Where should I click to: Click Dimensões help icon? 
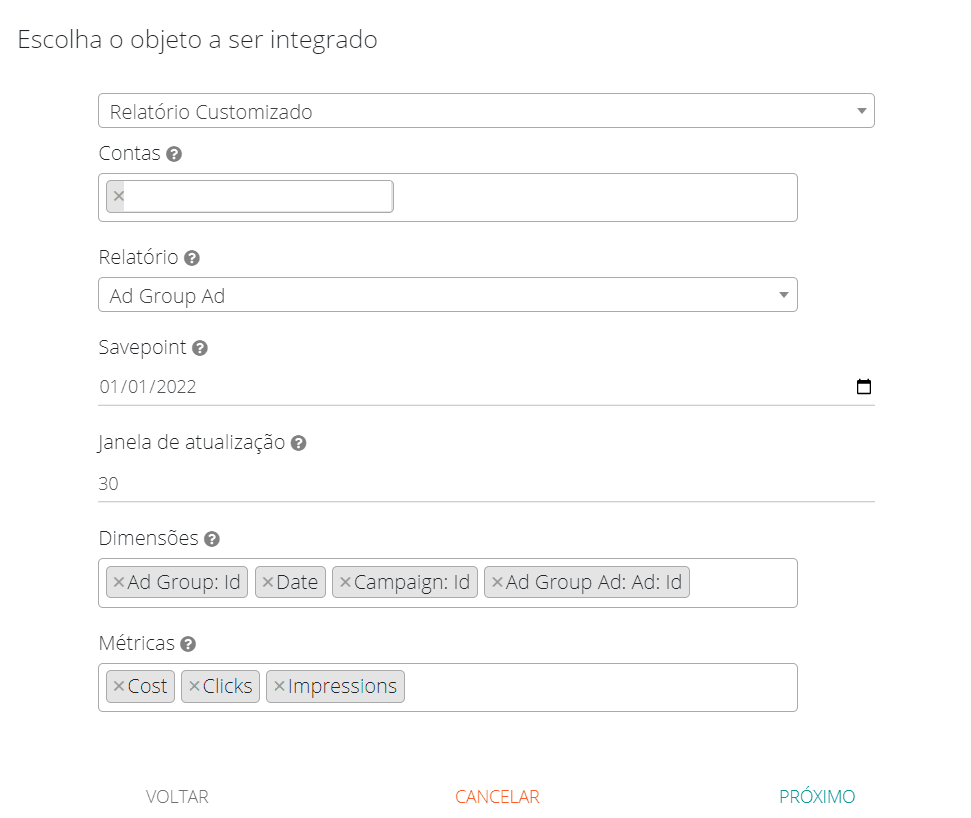[211, 539]
